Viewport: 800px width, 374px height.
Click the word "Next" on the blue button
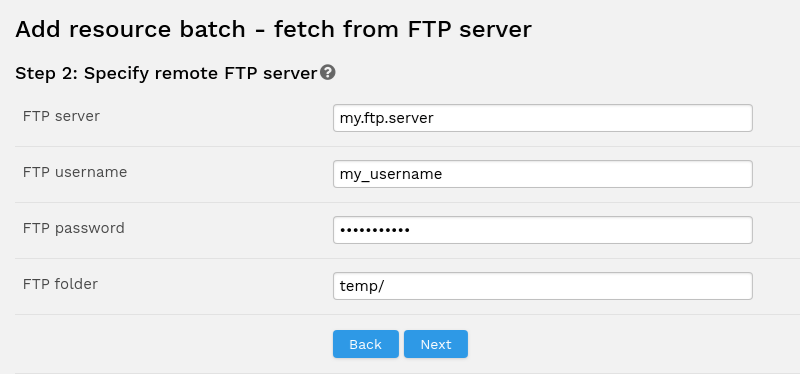pos(436,344)
